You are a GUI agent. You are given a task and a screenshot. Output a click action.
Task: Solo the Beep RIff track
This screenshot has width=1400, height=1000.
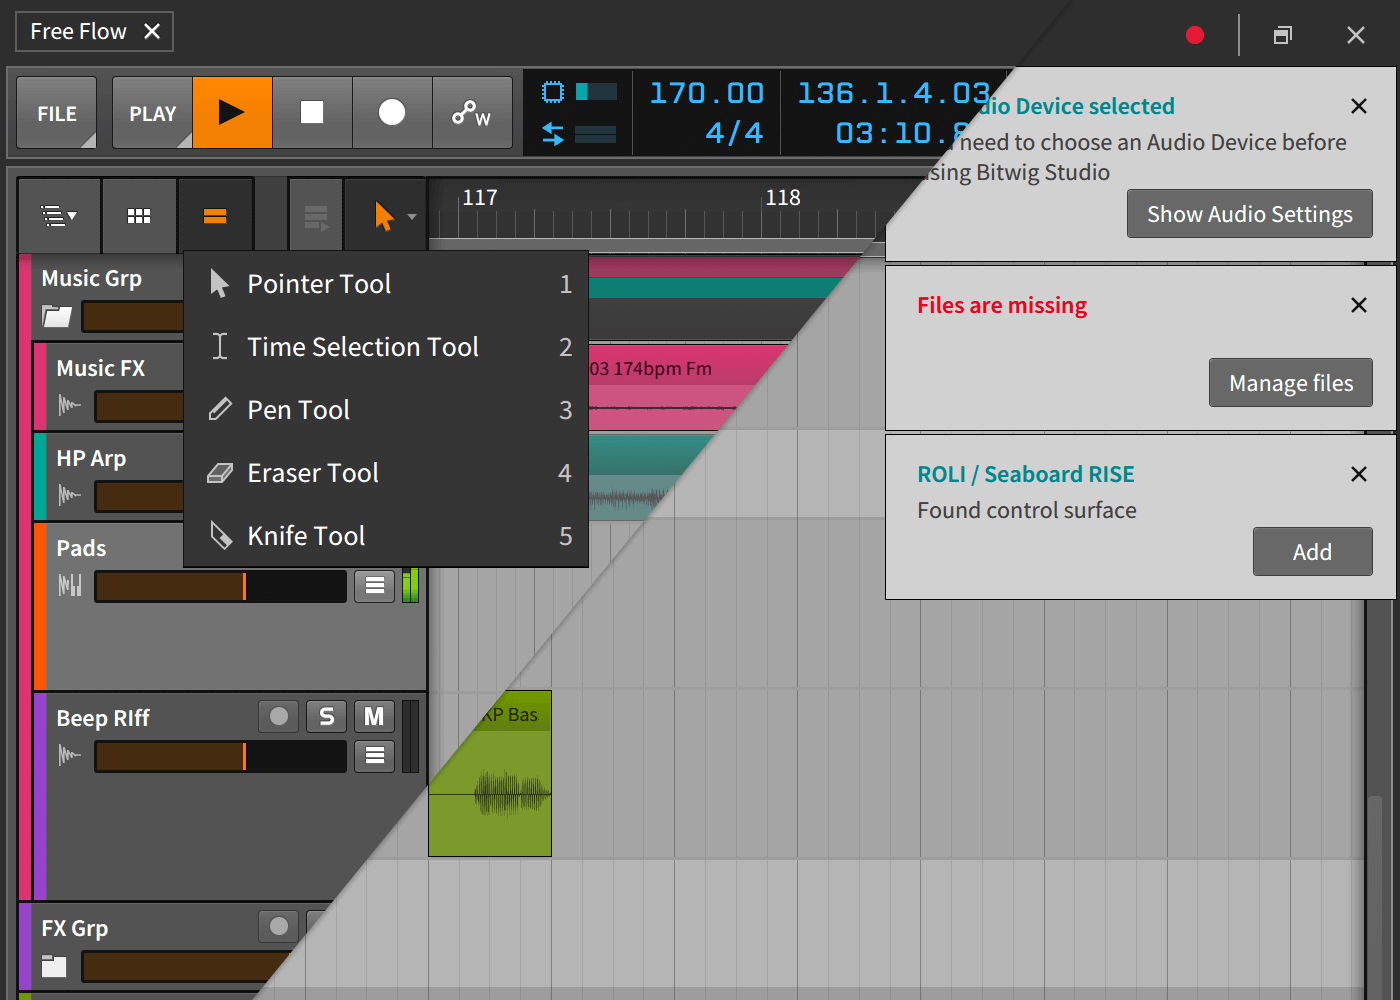326,716
